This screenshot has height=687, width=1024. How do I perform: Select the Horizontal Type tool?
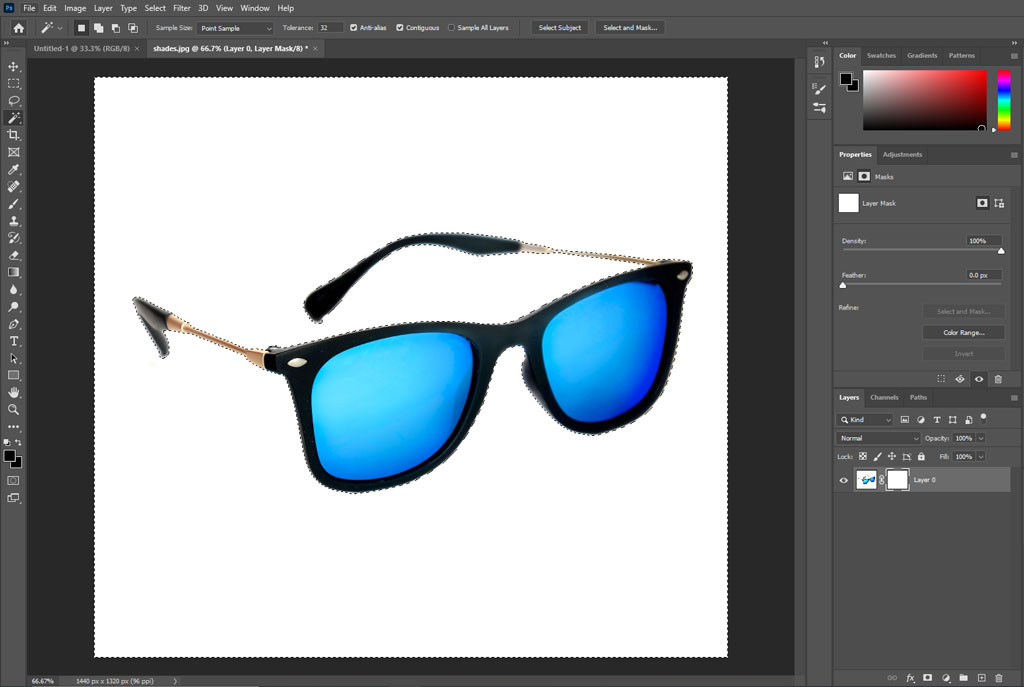click(x=13, y=341)
